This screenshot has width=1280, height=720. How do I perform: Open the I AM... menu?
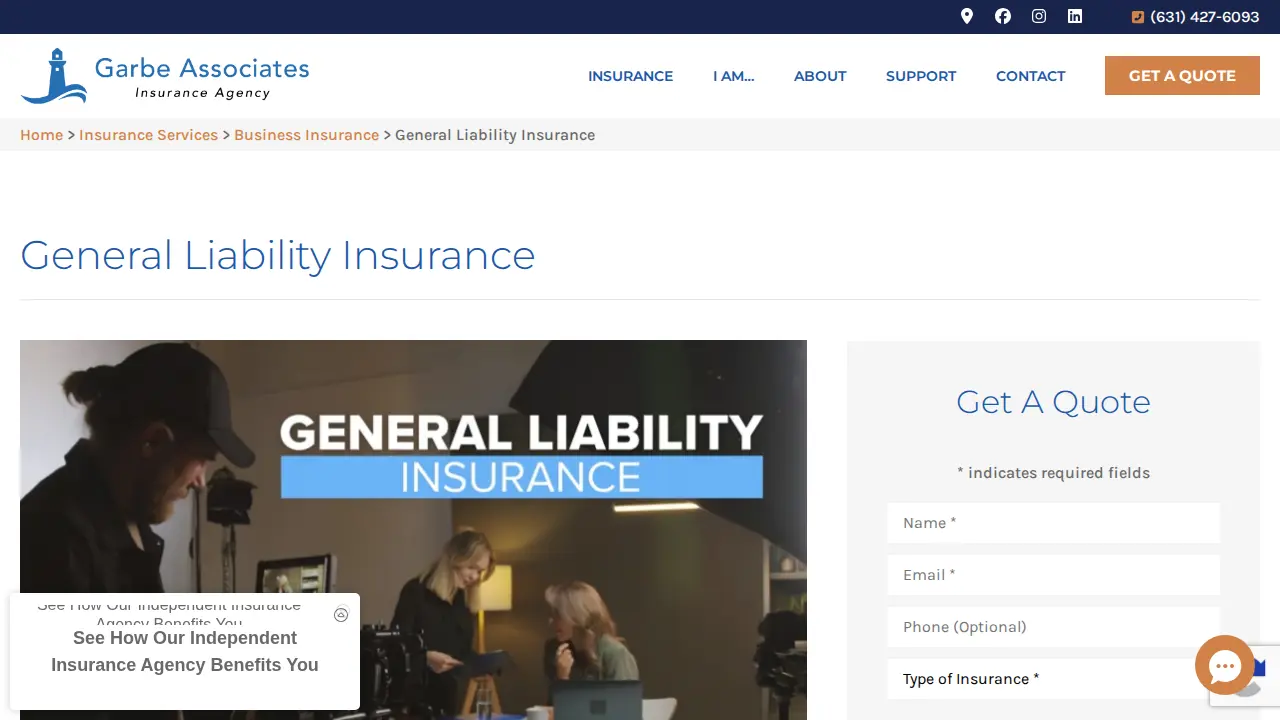pos(733,76)
